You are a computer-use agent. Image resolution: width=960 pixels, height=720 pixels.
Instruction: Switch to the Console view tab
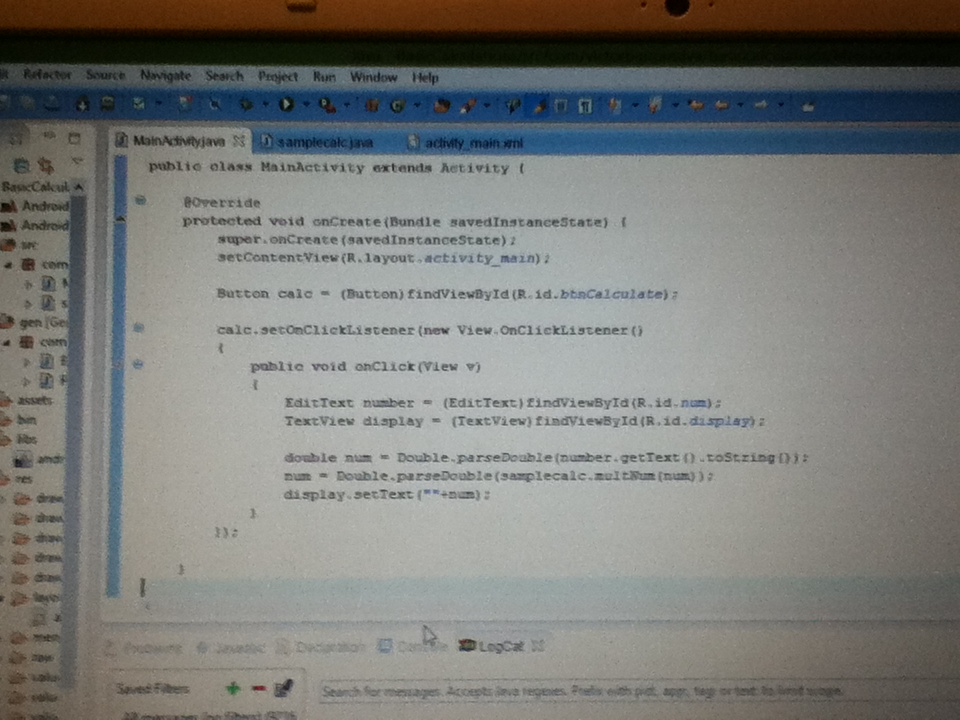coord(413,645)
